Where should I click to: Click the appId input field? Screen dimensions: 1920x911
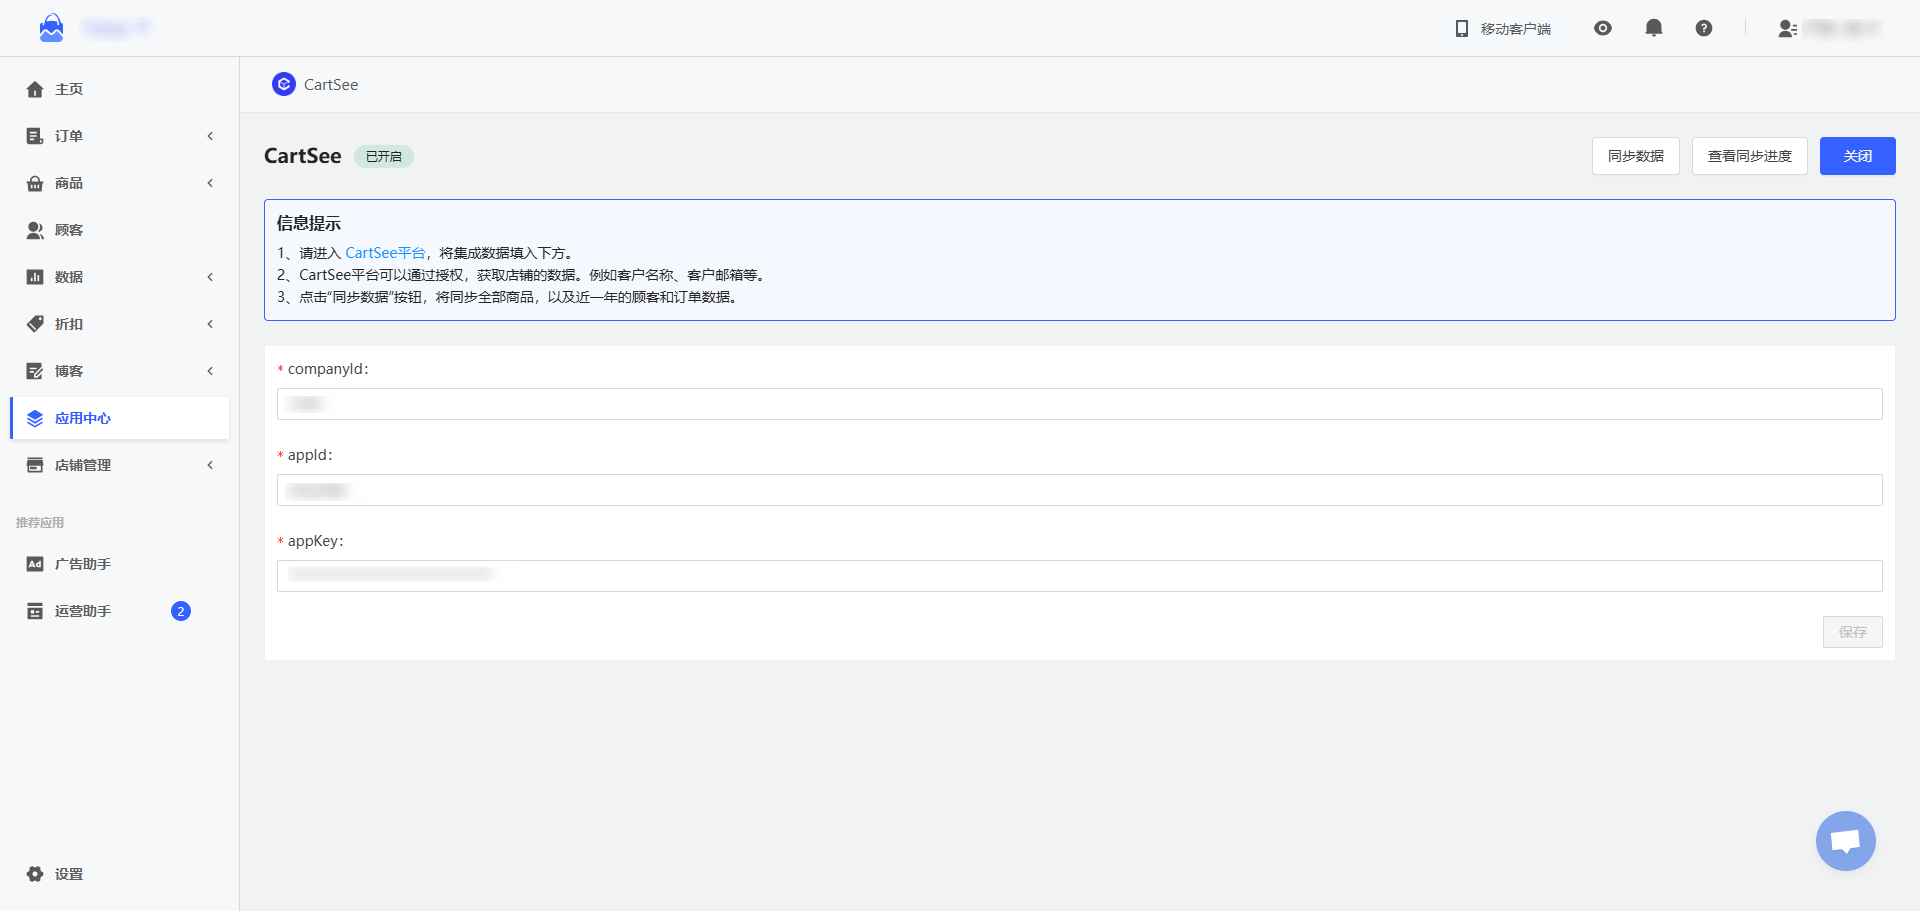[1080, 490]
